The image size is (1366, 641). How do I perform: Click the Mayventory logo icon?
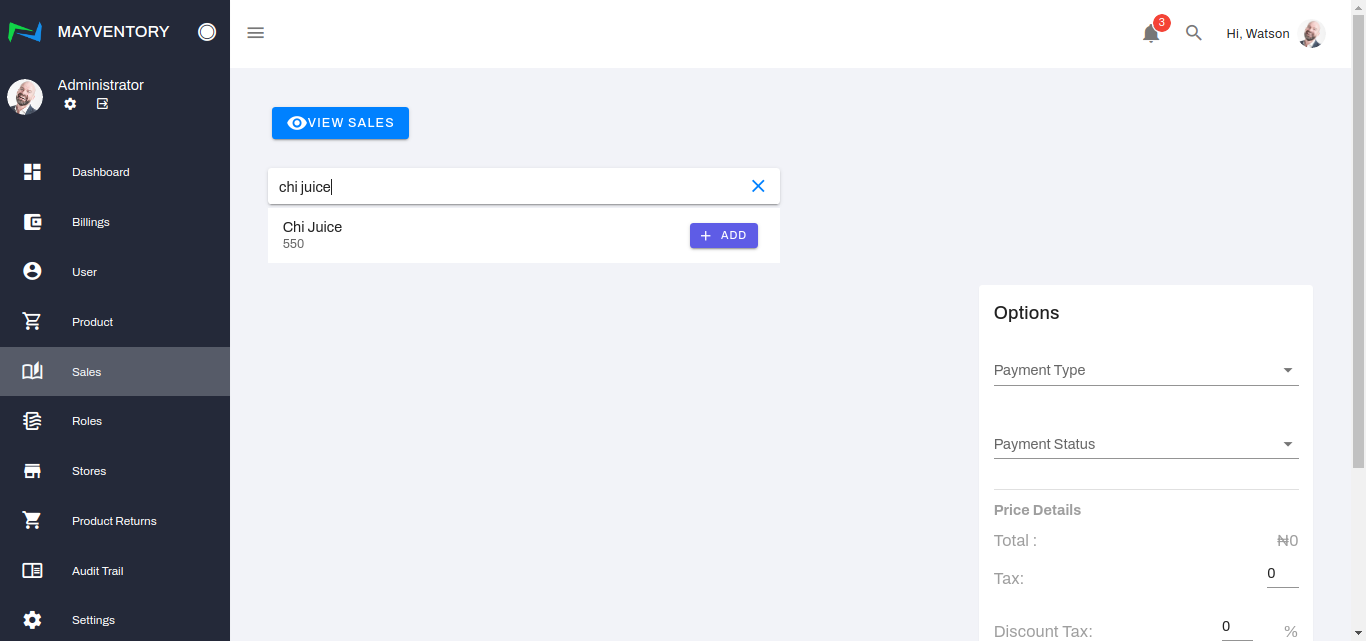coord(25,32)
